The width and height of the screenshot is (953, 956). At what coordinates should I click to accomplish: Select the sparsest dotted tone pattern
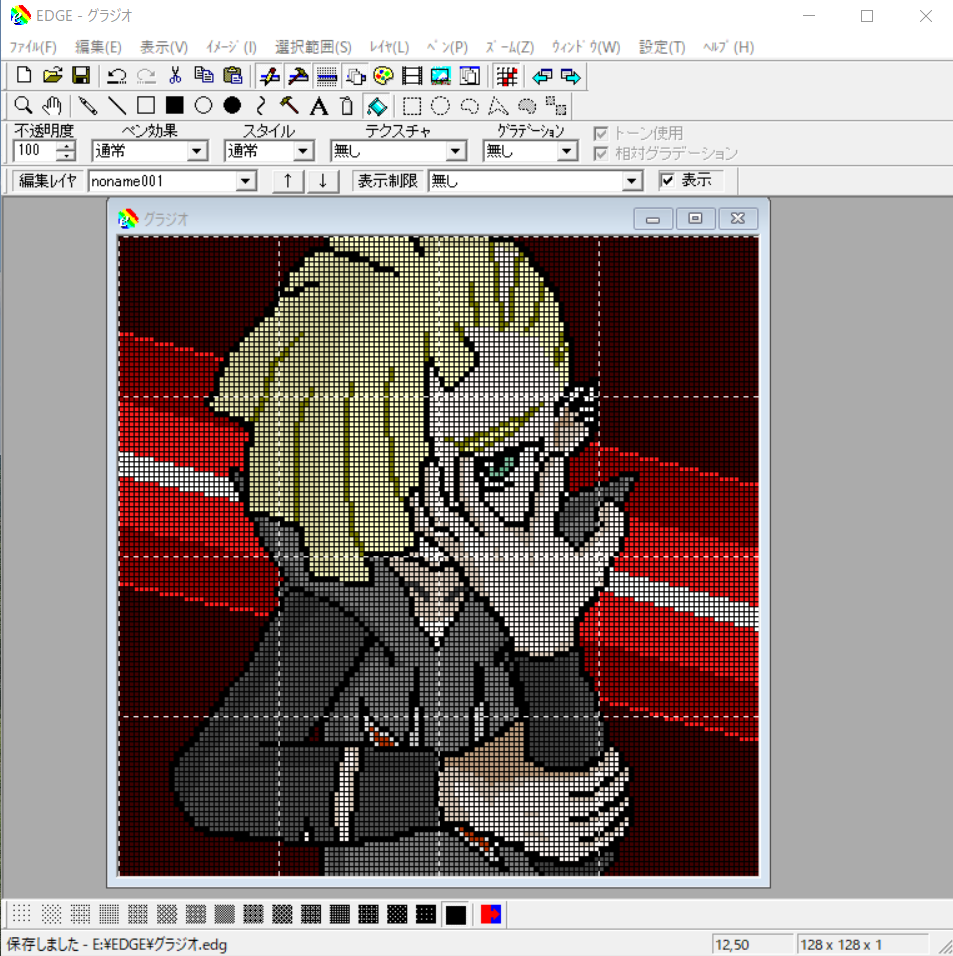22,915
